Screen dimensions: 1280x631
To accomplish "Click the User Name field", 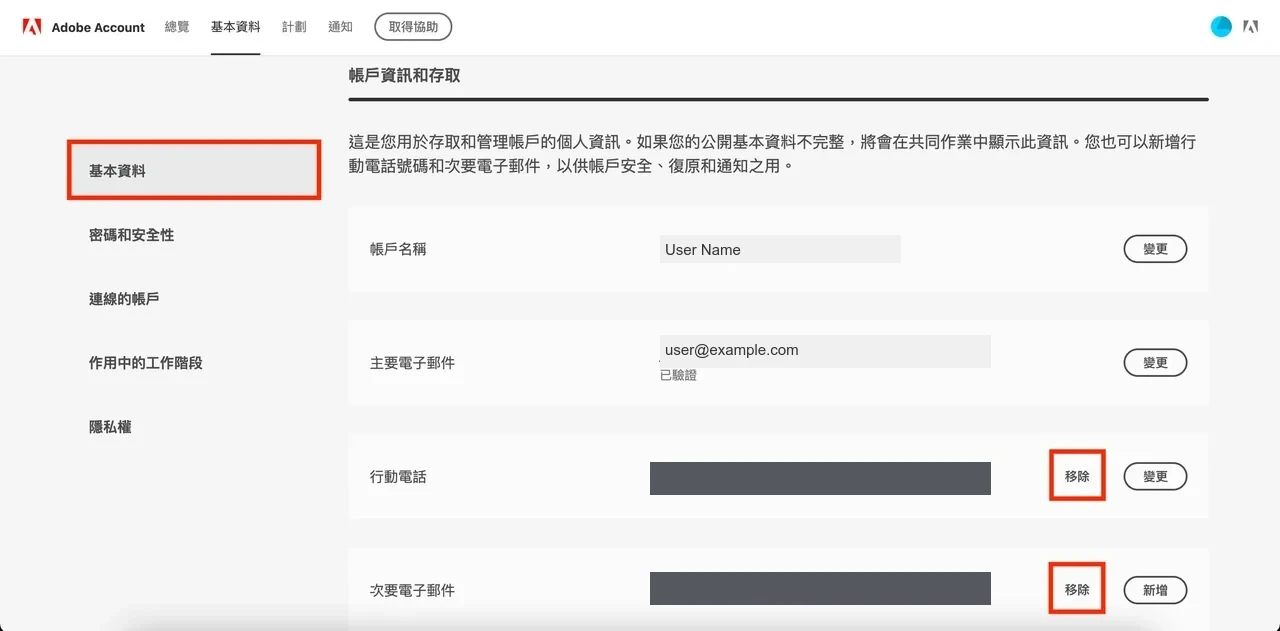I will [x=780, y=249].
